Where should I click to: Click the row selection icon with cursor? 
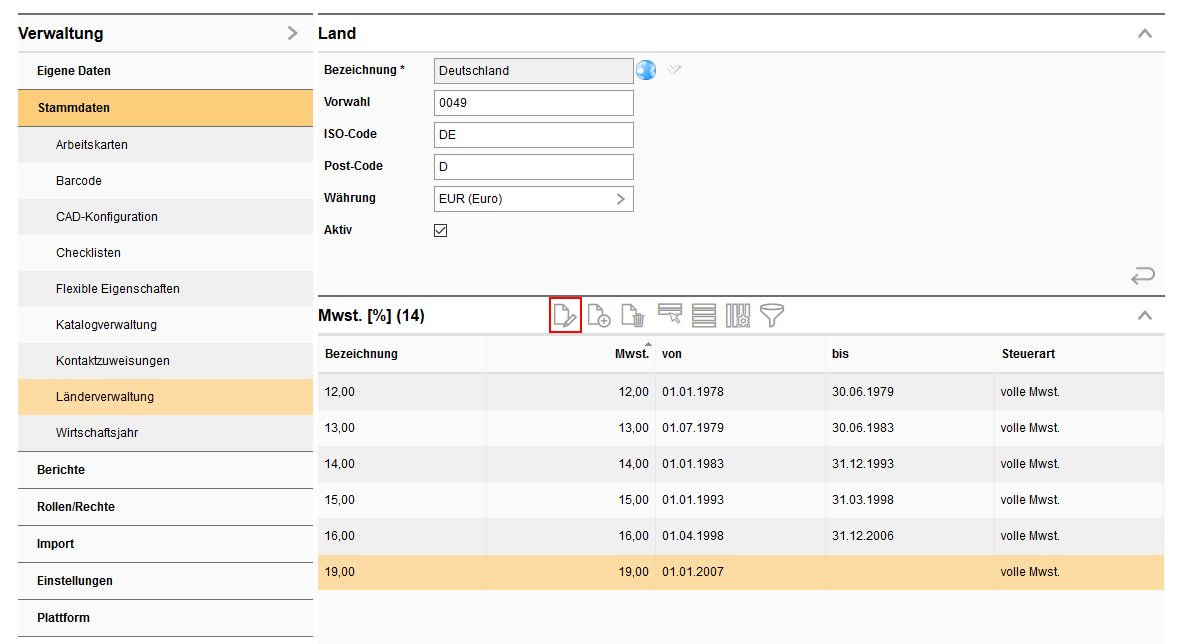(669, 316)
